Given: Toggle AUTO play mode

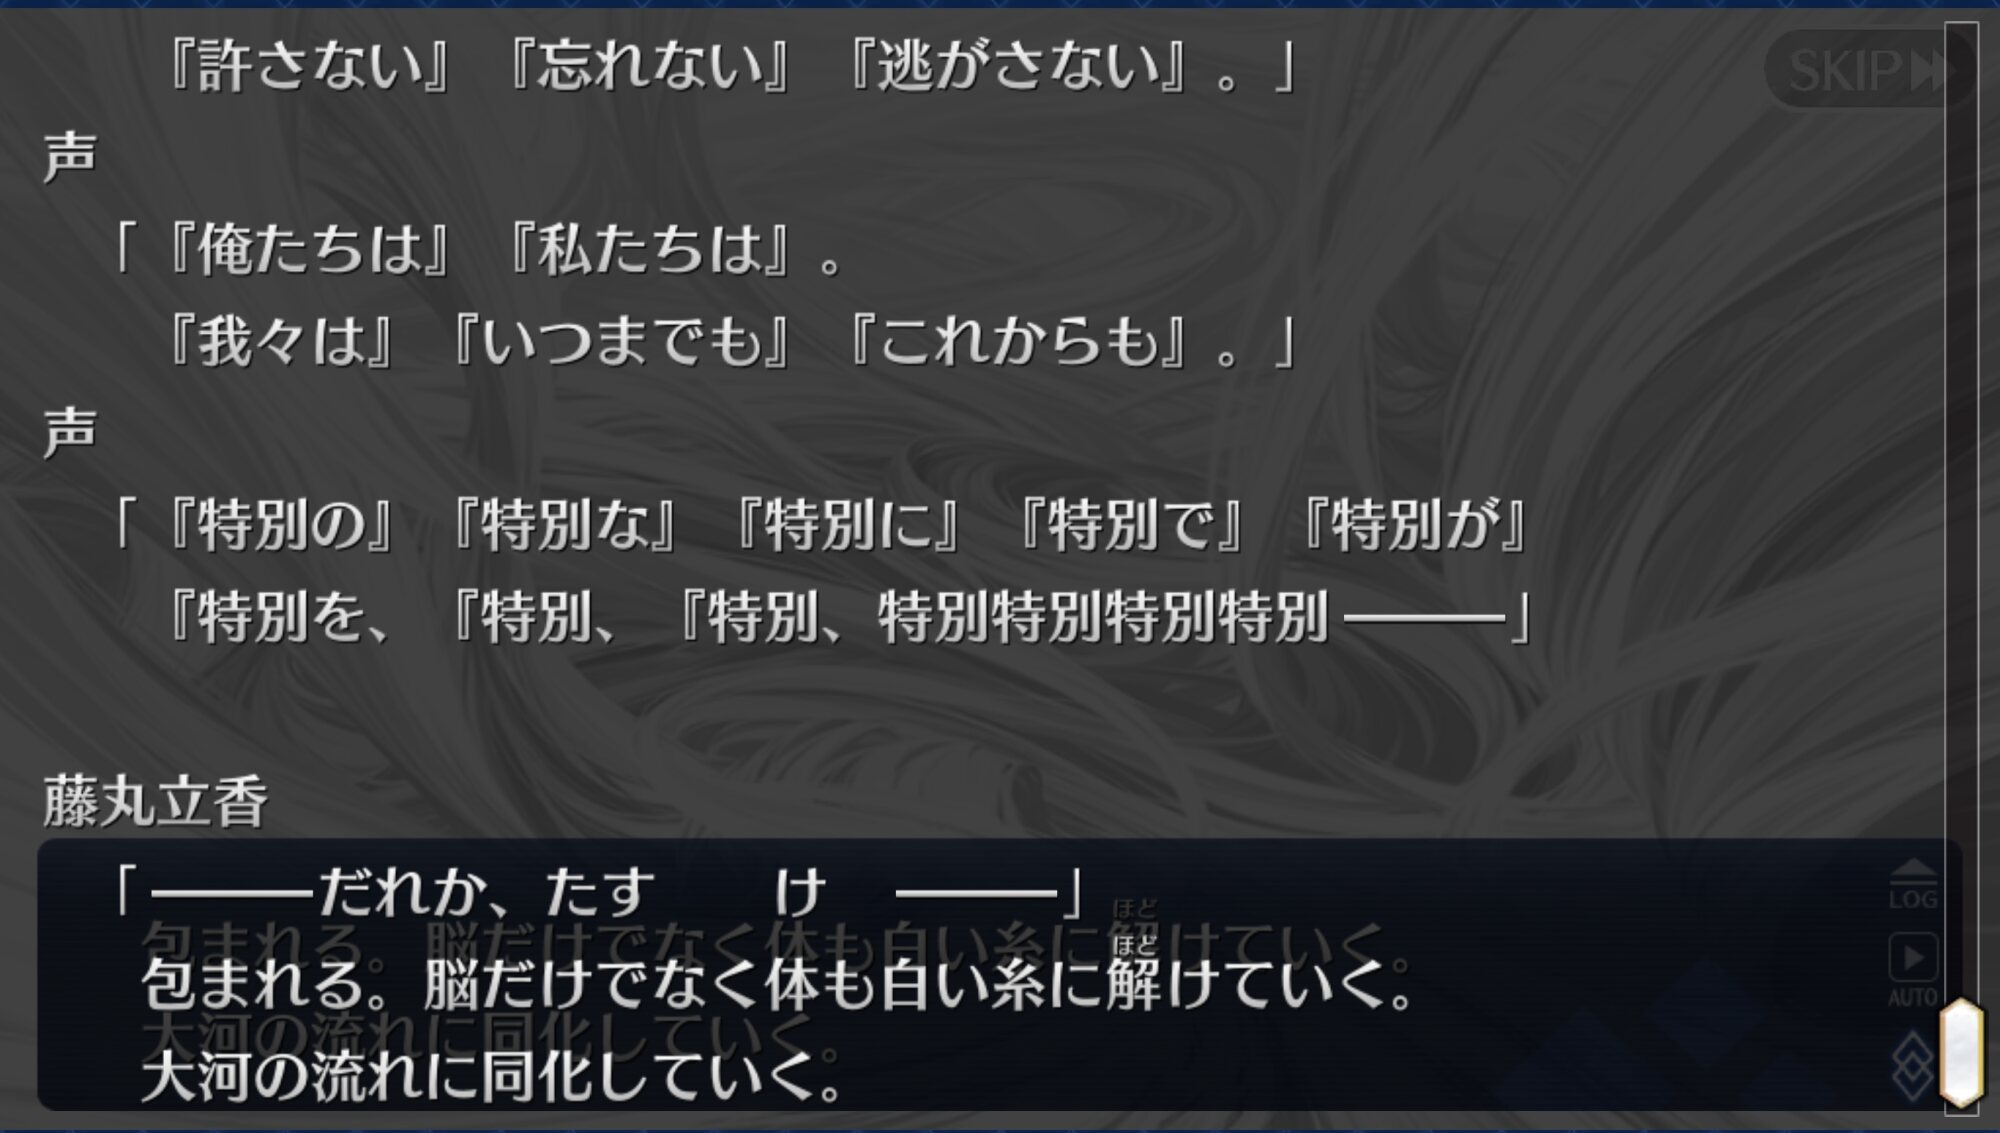Looking at the screenshot, I should pyautogui.click(x=1913, y=970).
